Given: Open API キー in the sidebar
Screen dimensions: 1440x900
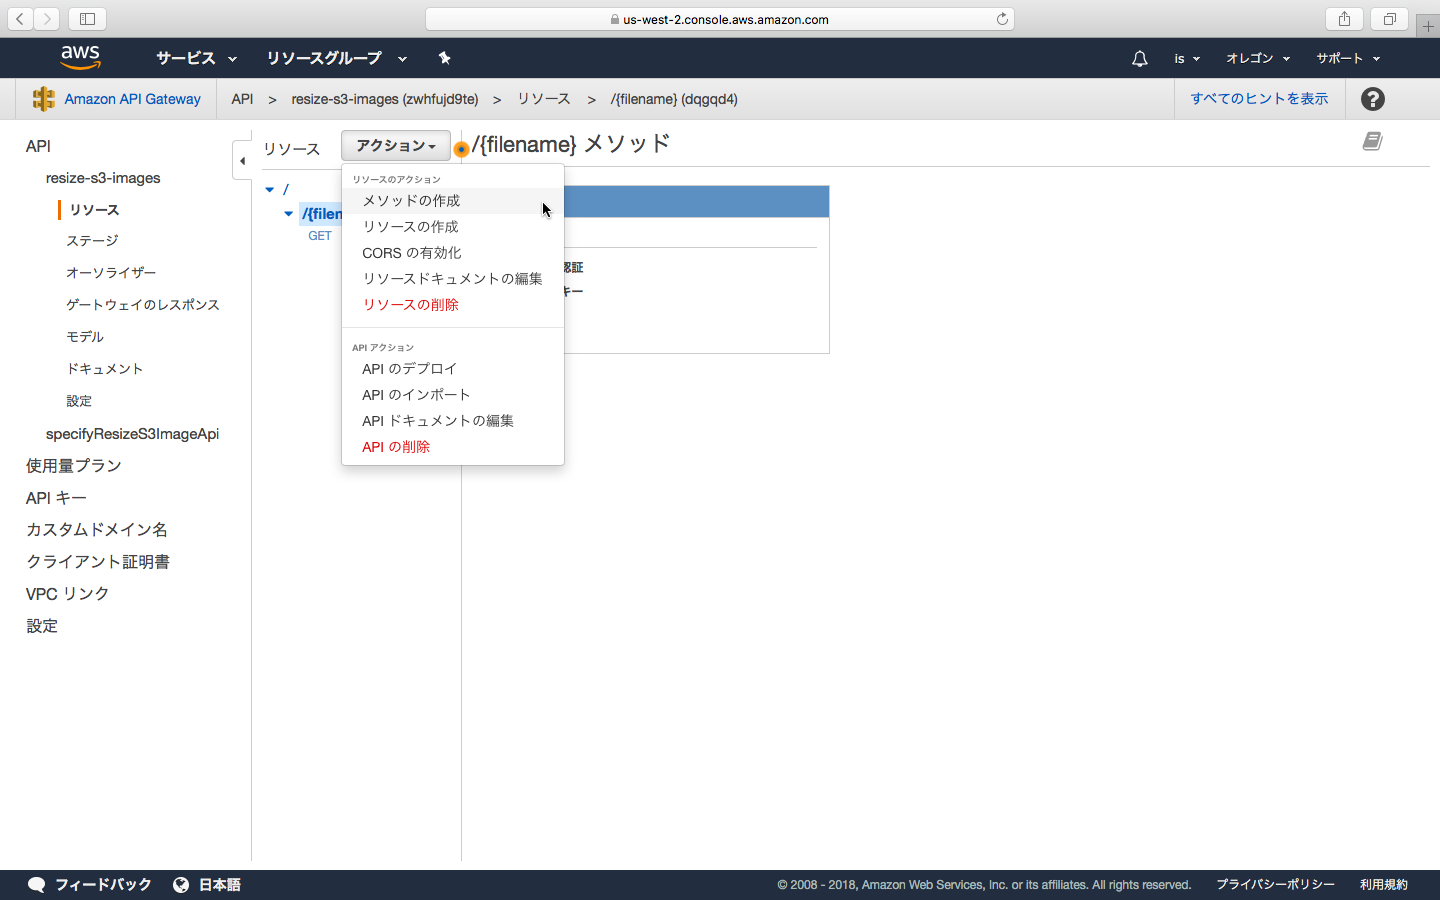Looking at the screenshot, I should [56, 498].
